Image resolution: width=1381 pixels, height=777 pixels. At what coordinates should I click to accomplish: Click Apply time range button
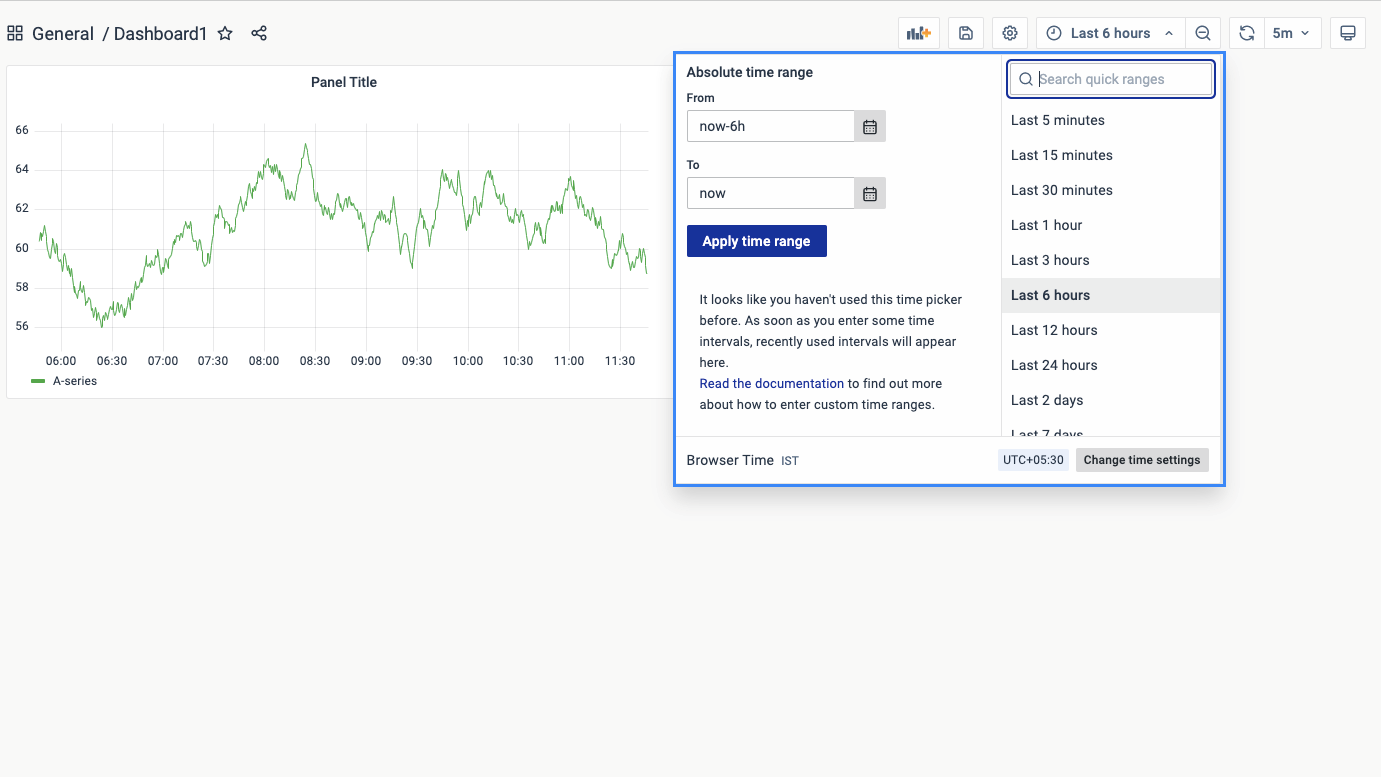756,241
